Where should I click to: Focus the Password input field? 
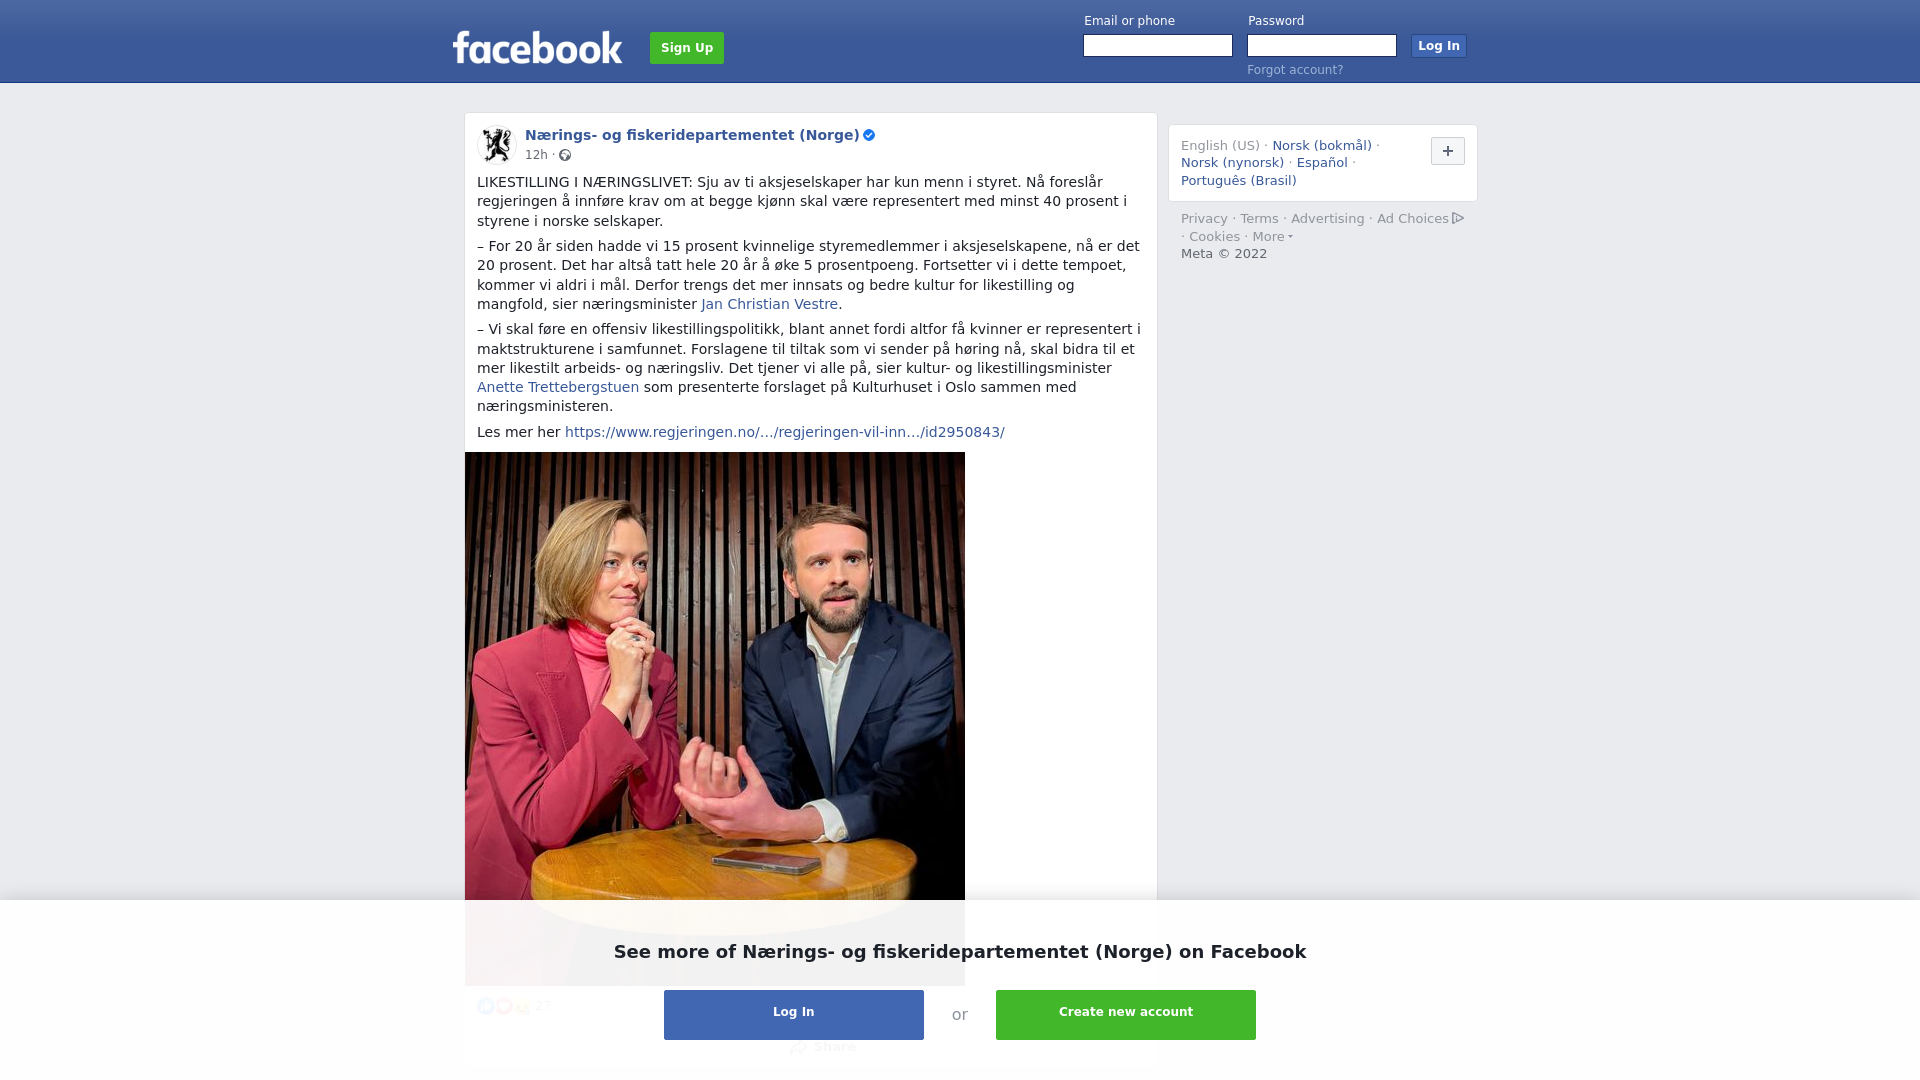pyautogui.click(x=1322, y=46)
